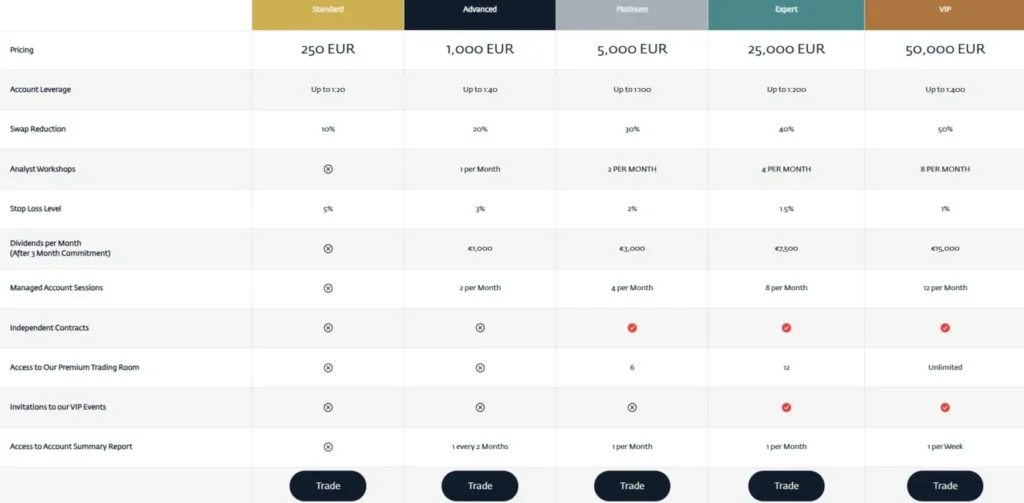Click the 25,000 EUR price for Expert
This screenshot has height=503, width=1024.
(786, 49)
